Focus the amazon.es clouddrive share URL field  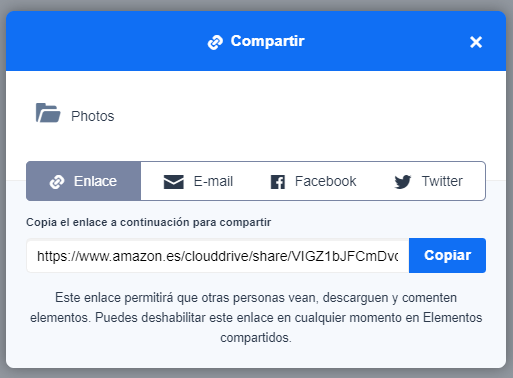[218, 256]
